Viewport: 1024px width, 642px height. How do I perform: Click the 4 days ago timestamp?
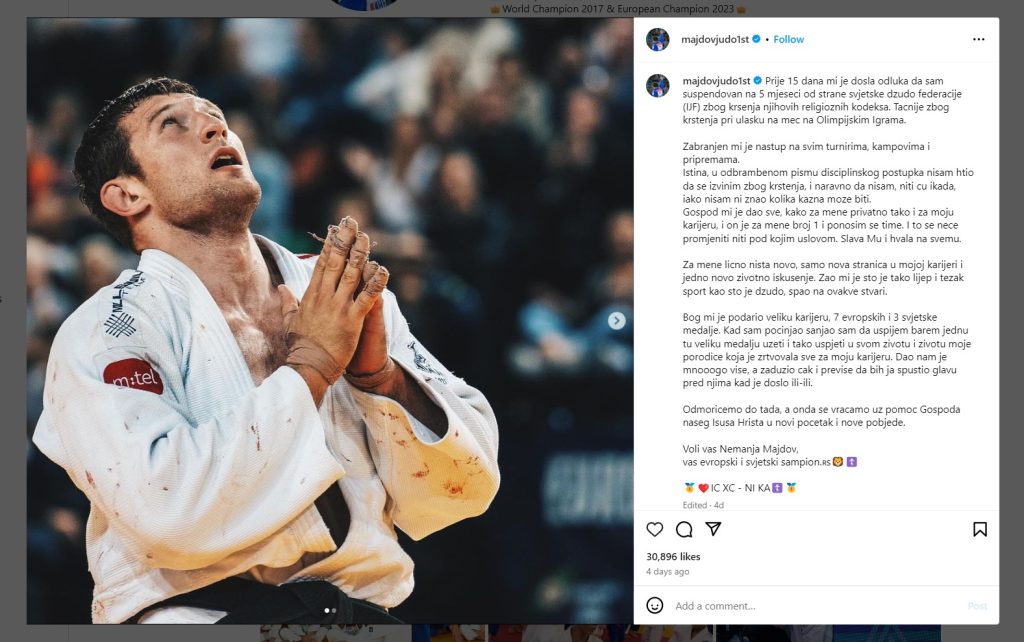[667, 571]
